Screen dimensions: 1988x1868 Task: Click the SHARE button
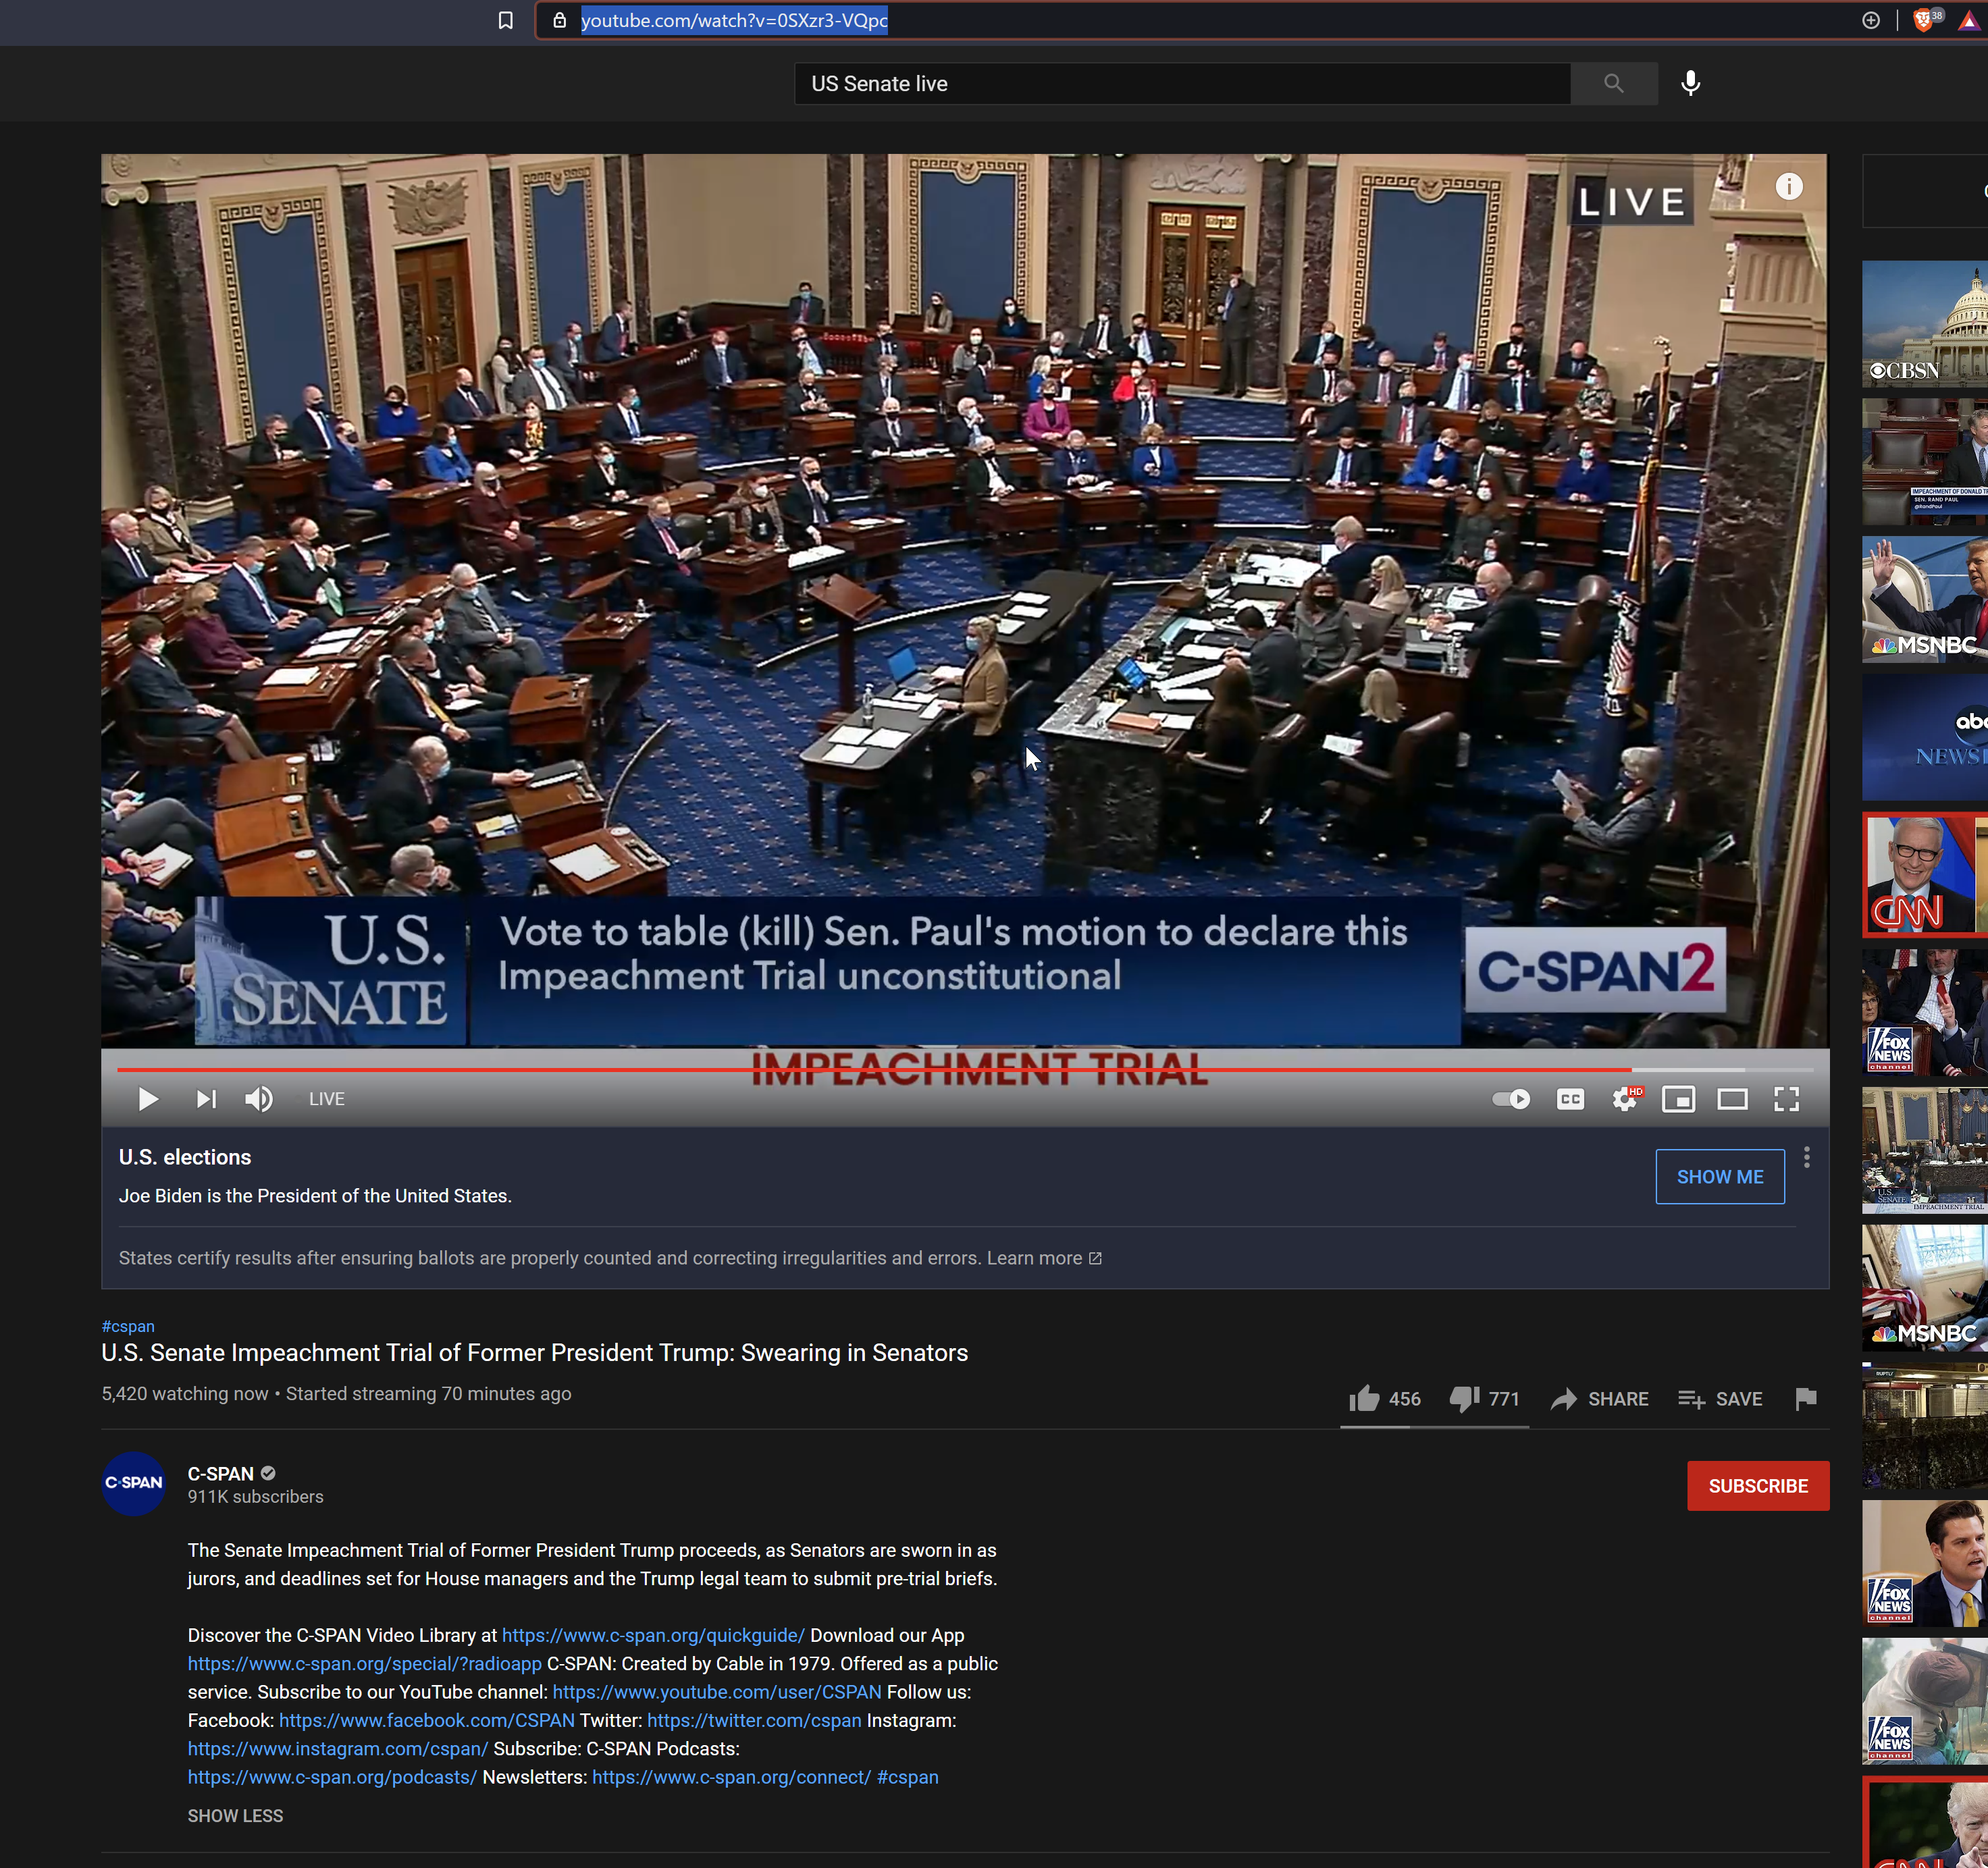(x=1599, y=1399)
